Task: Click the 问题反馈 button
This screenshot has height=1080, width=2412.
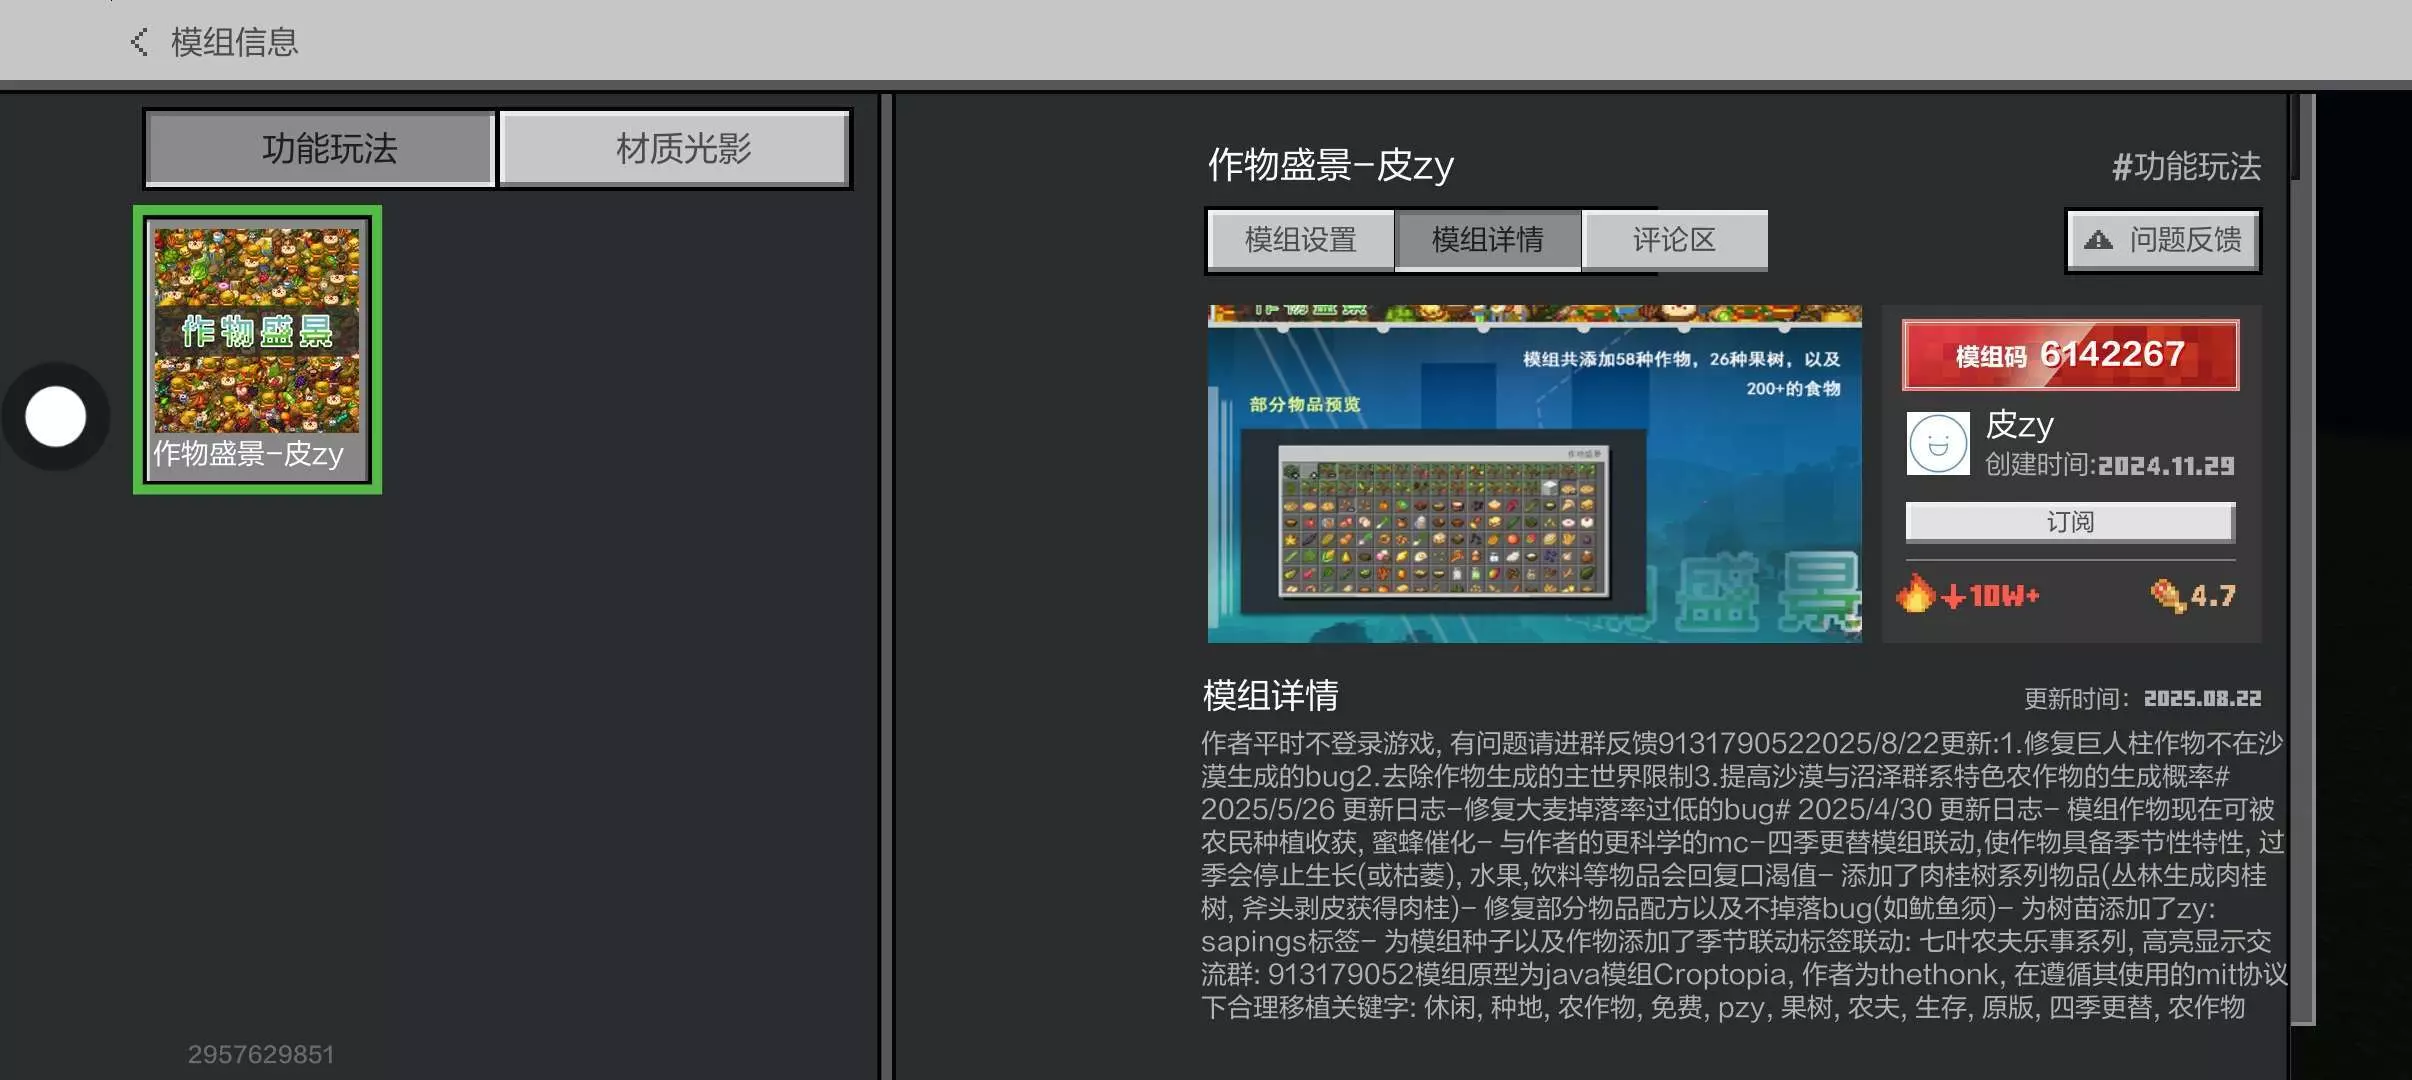Action: coord(2164,240)
